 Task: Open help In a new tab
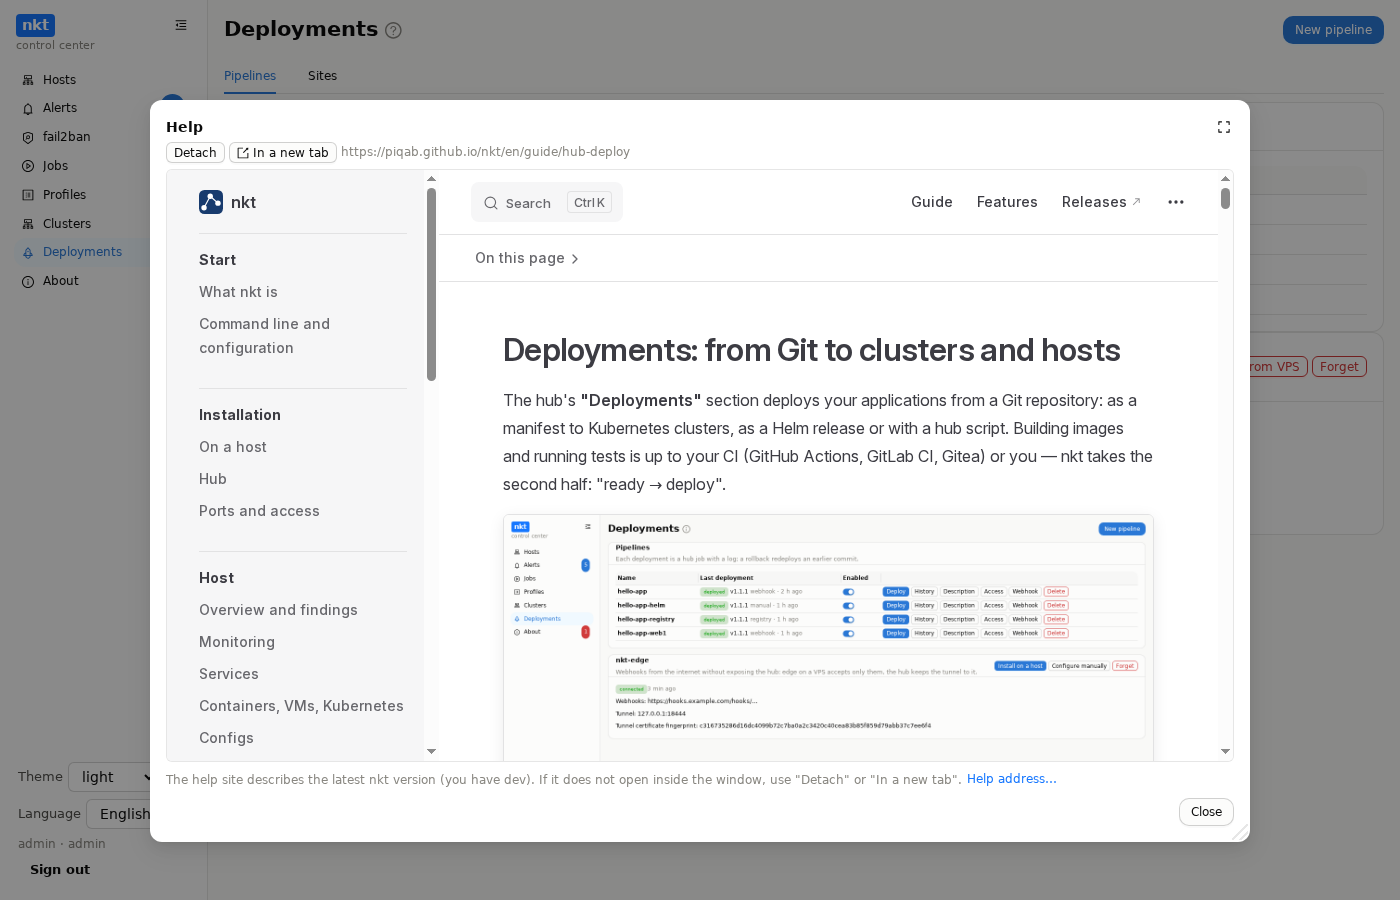click(283, 152)
